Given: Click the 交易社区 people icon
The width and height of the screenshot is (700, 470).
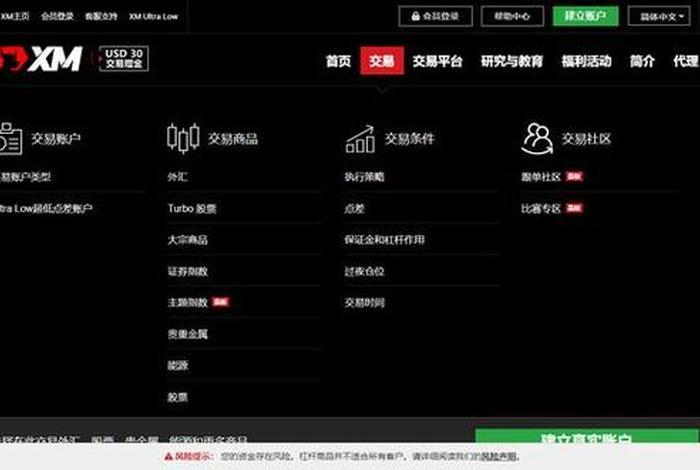Looking at the screenshot, I should 537,139.
